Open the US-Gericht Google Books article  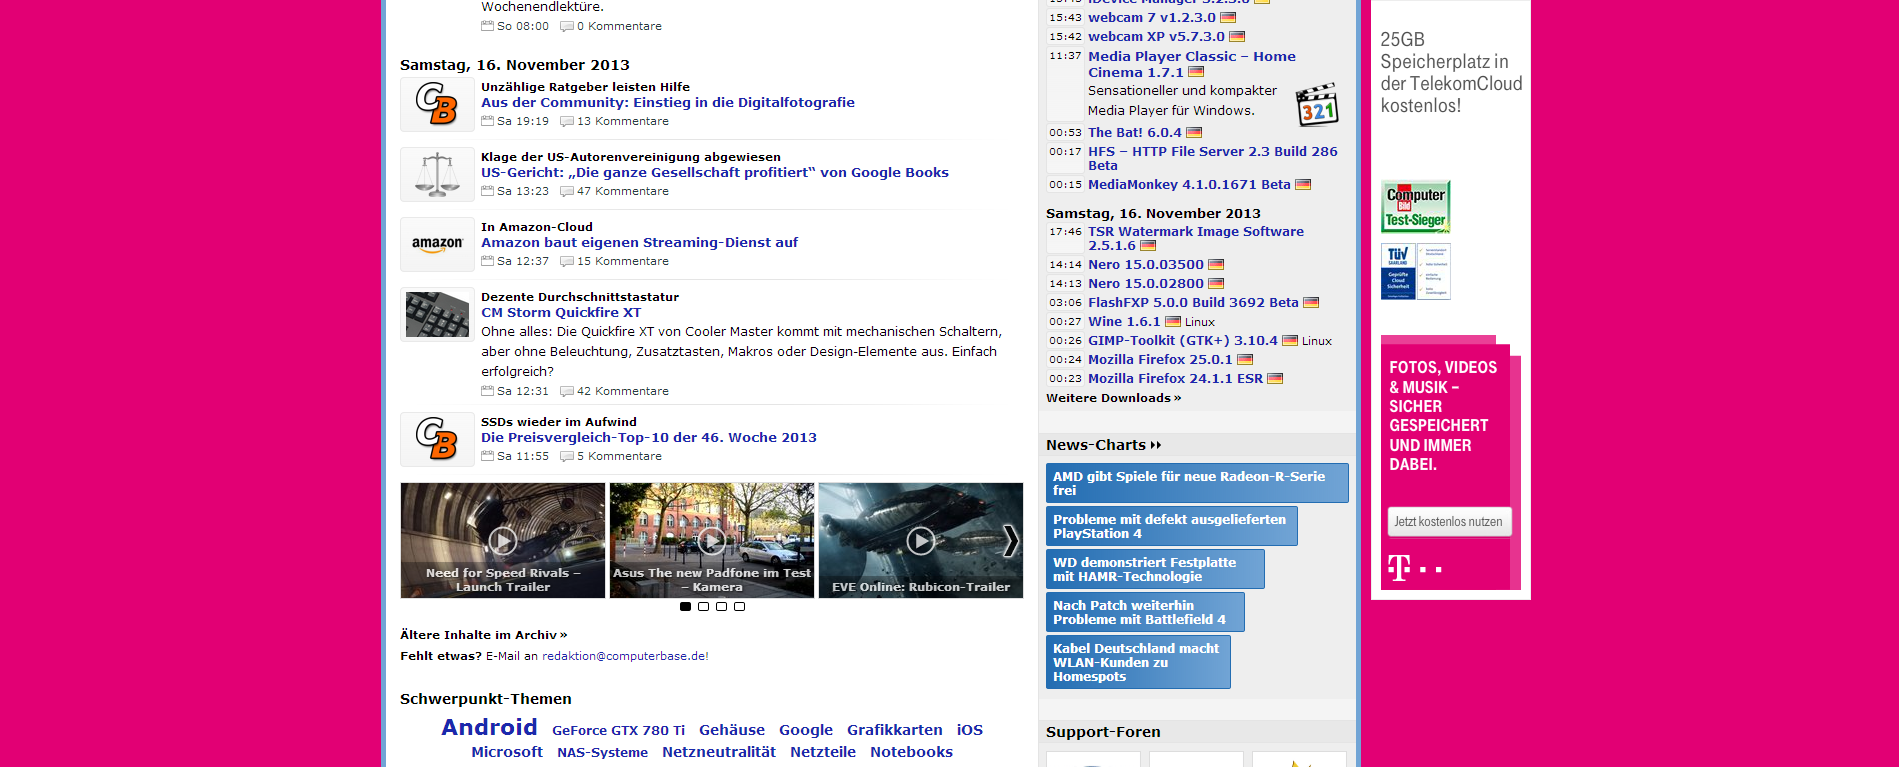[x=715, y=172]
